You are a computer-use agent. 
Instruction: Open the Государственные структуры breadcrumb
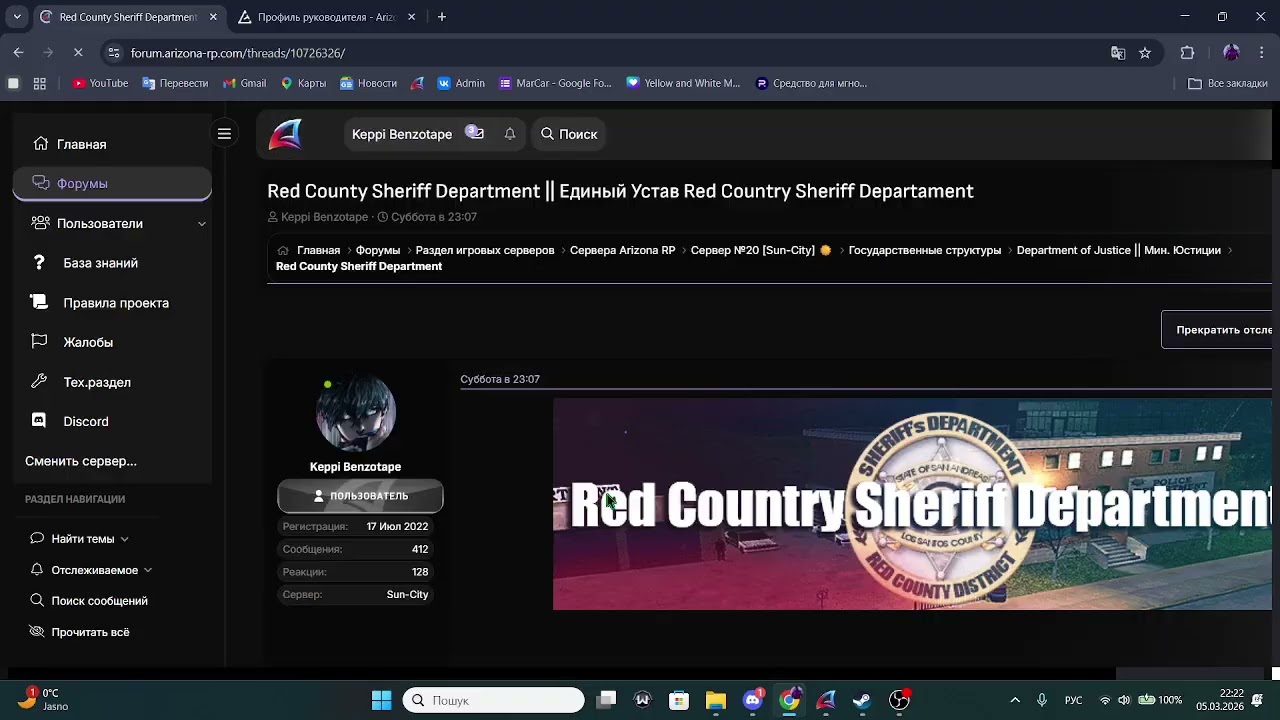pos(925,250)
